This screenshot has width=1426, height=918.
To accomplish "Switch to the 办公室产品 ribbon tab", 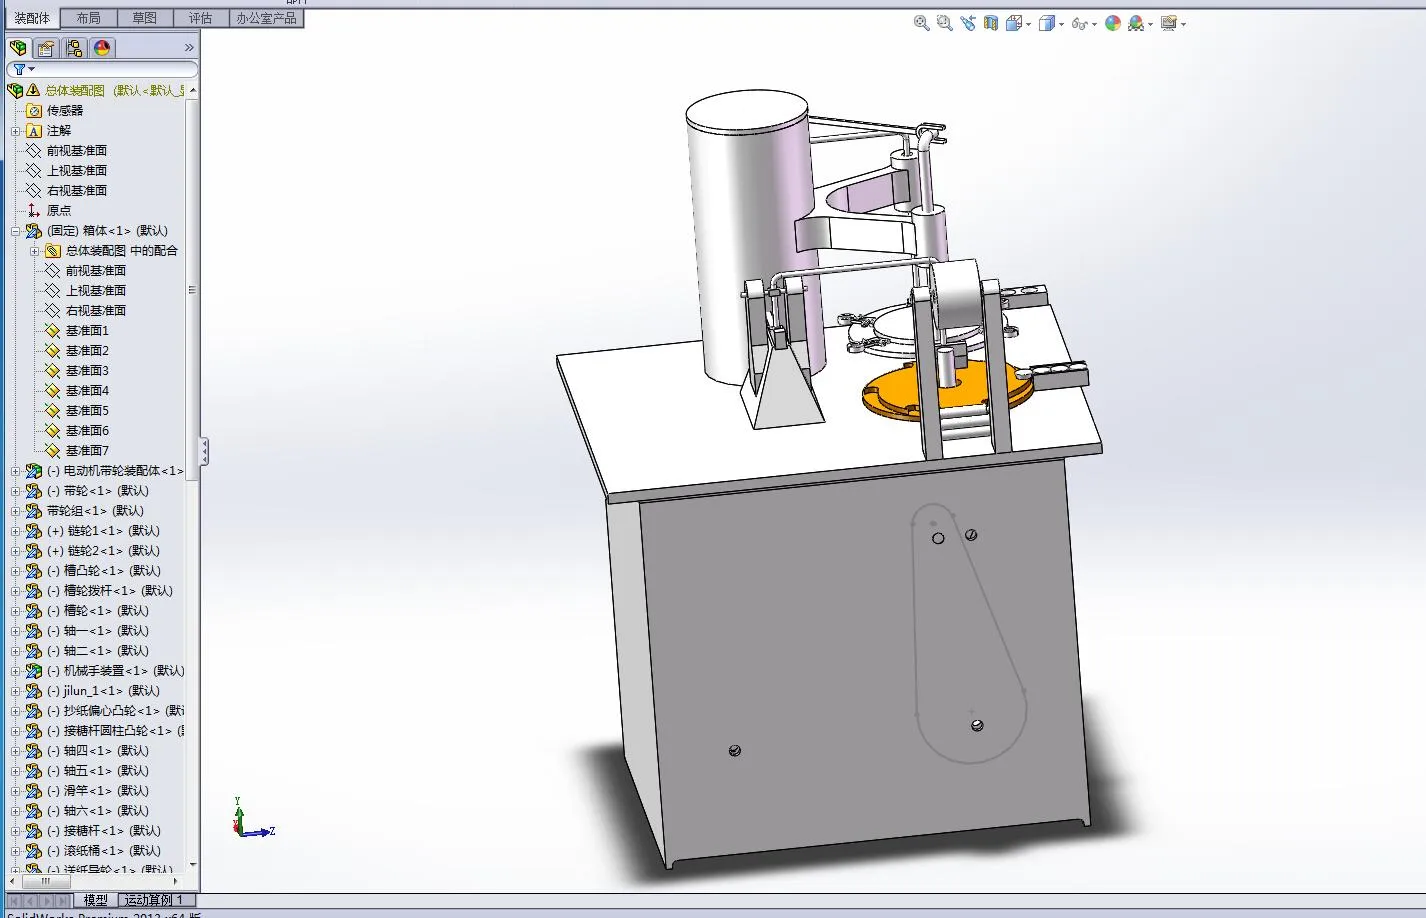I will tap(266, 18).
